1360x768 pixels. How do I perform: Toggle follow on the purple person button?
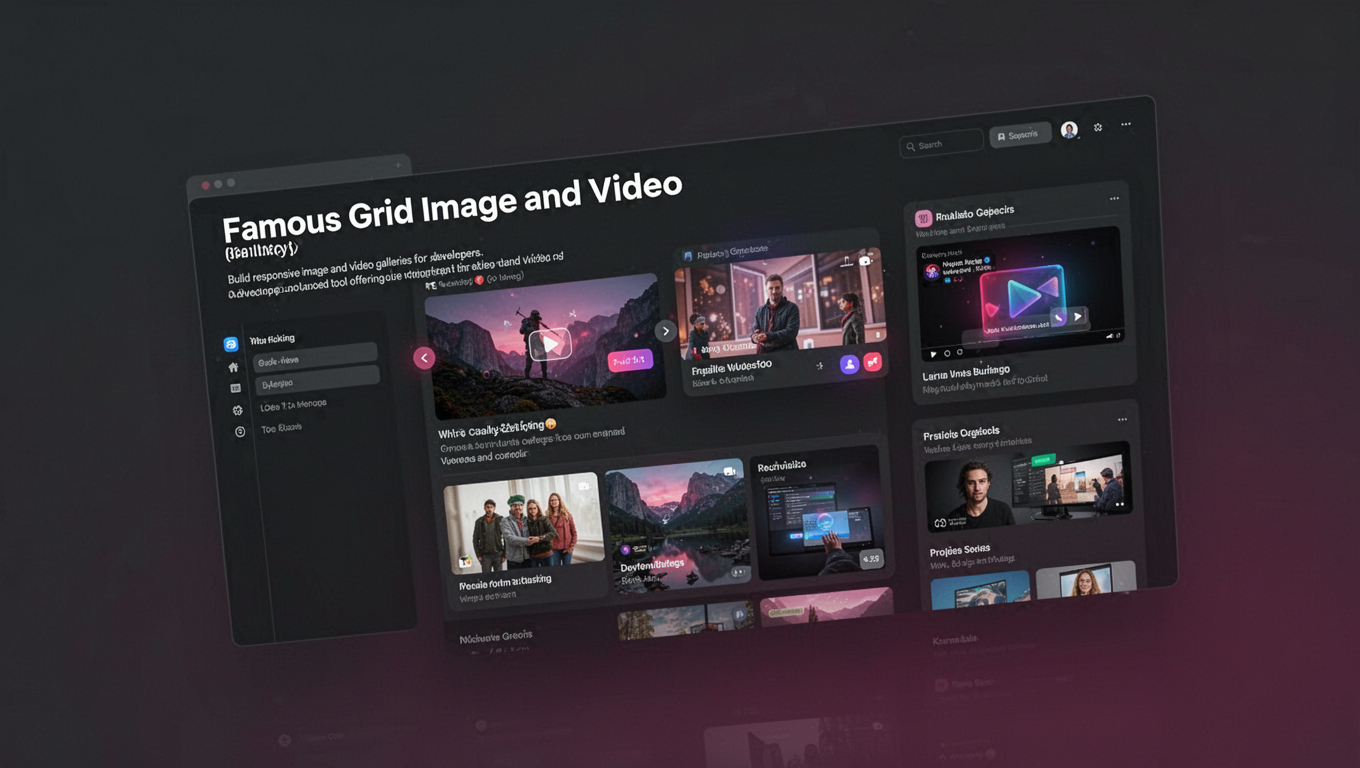[x=849, y=364]
